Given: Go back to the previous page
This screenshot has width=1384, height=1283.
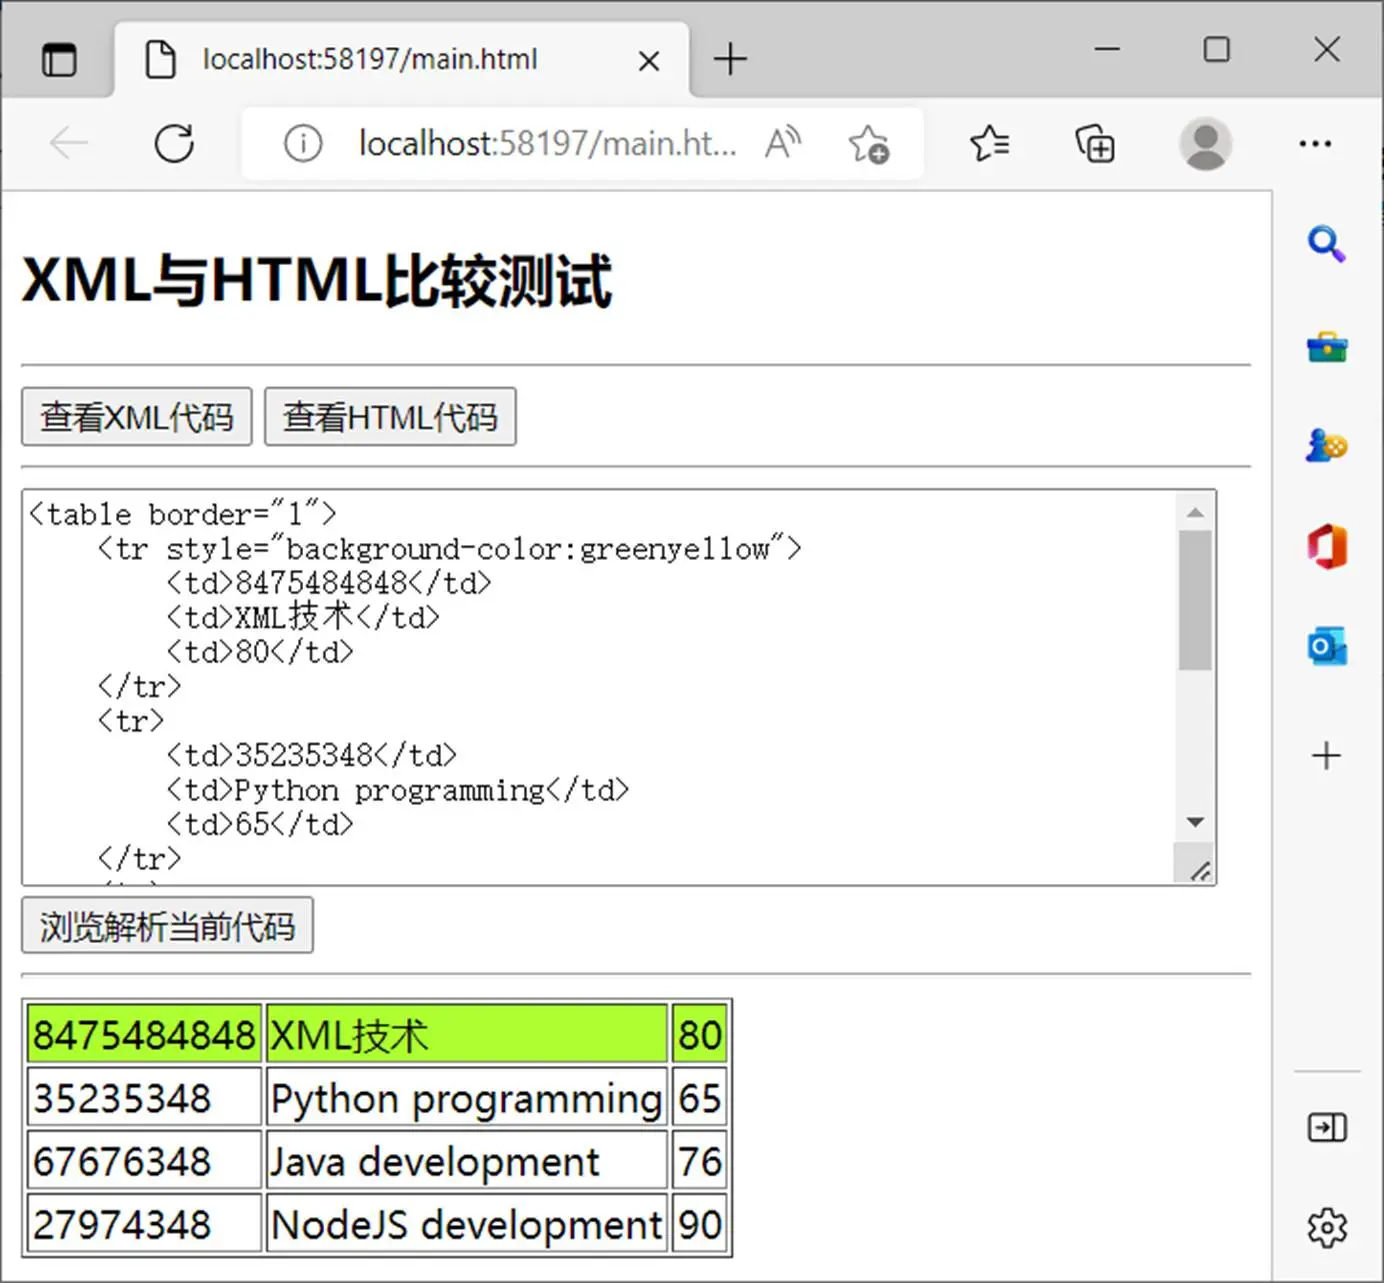Looking at the screenshot, I should [x=70, y=144].
